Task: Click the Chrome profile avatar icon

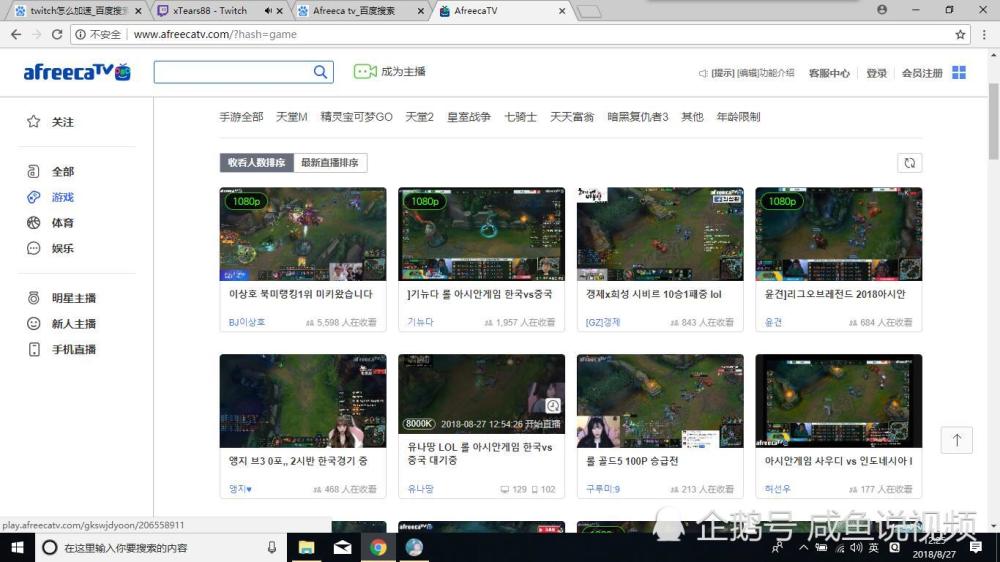Action: tap(882, 10)
